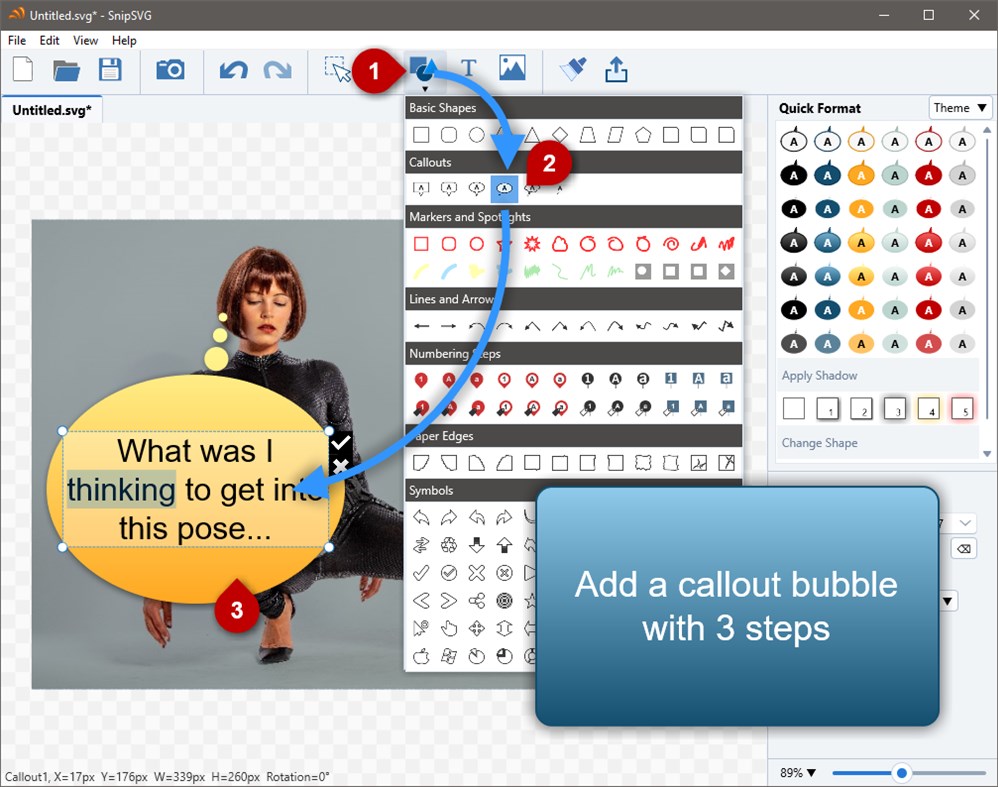Adjust the zoom slider at bottom right
The image size is (998, 787).
click(x=900, y=772)
